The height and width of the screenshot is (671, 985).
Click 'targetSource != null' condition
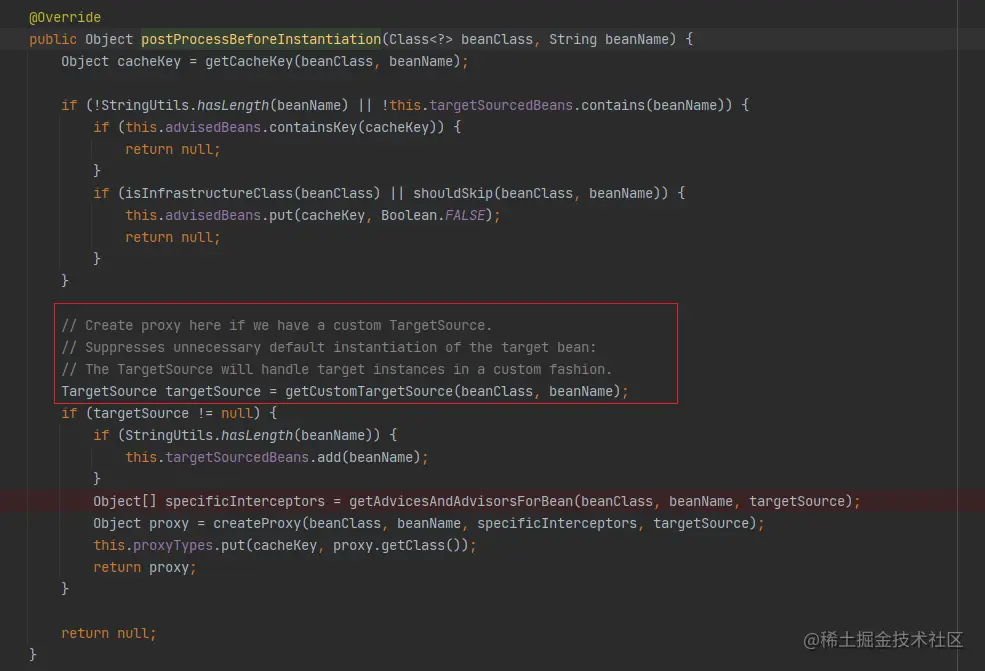coord(173,413)
